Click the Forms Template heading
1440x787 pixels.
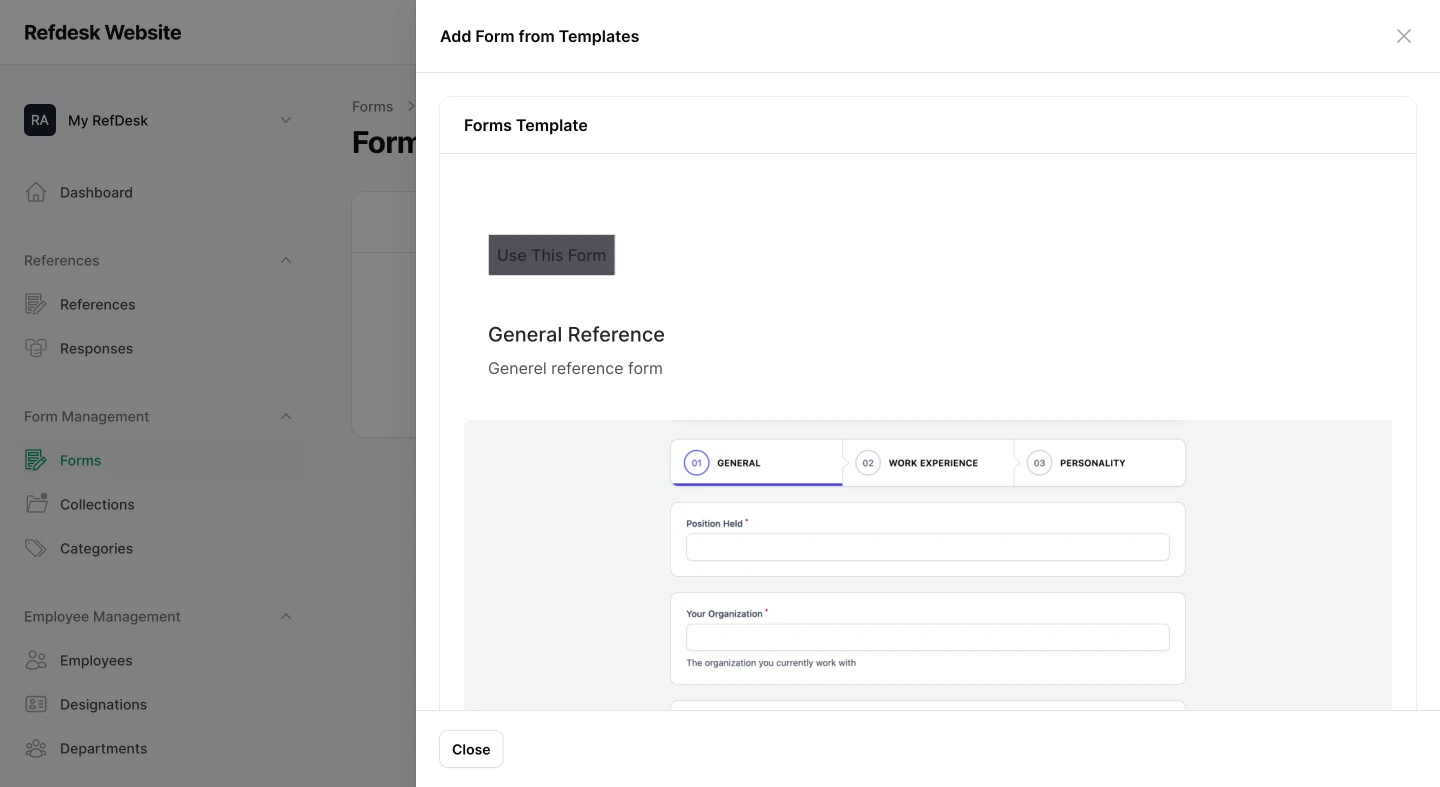point(526,125)
